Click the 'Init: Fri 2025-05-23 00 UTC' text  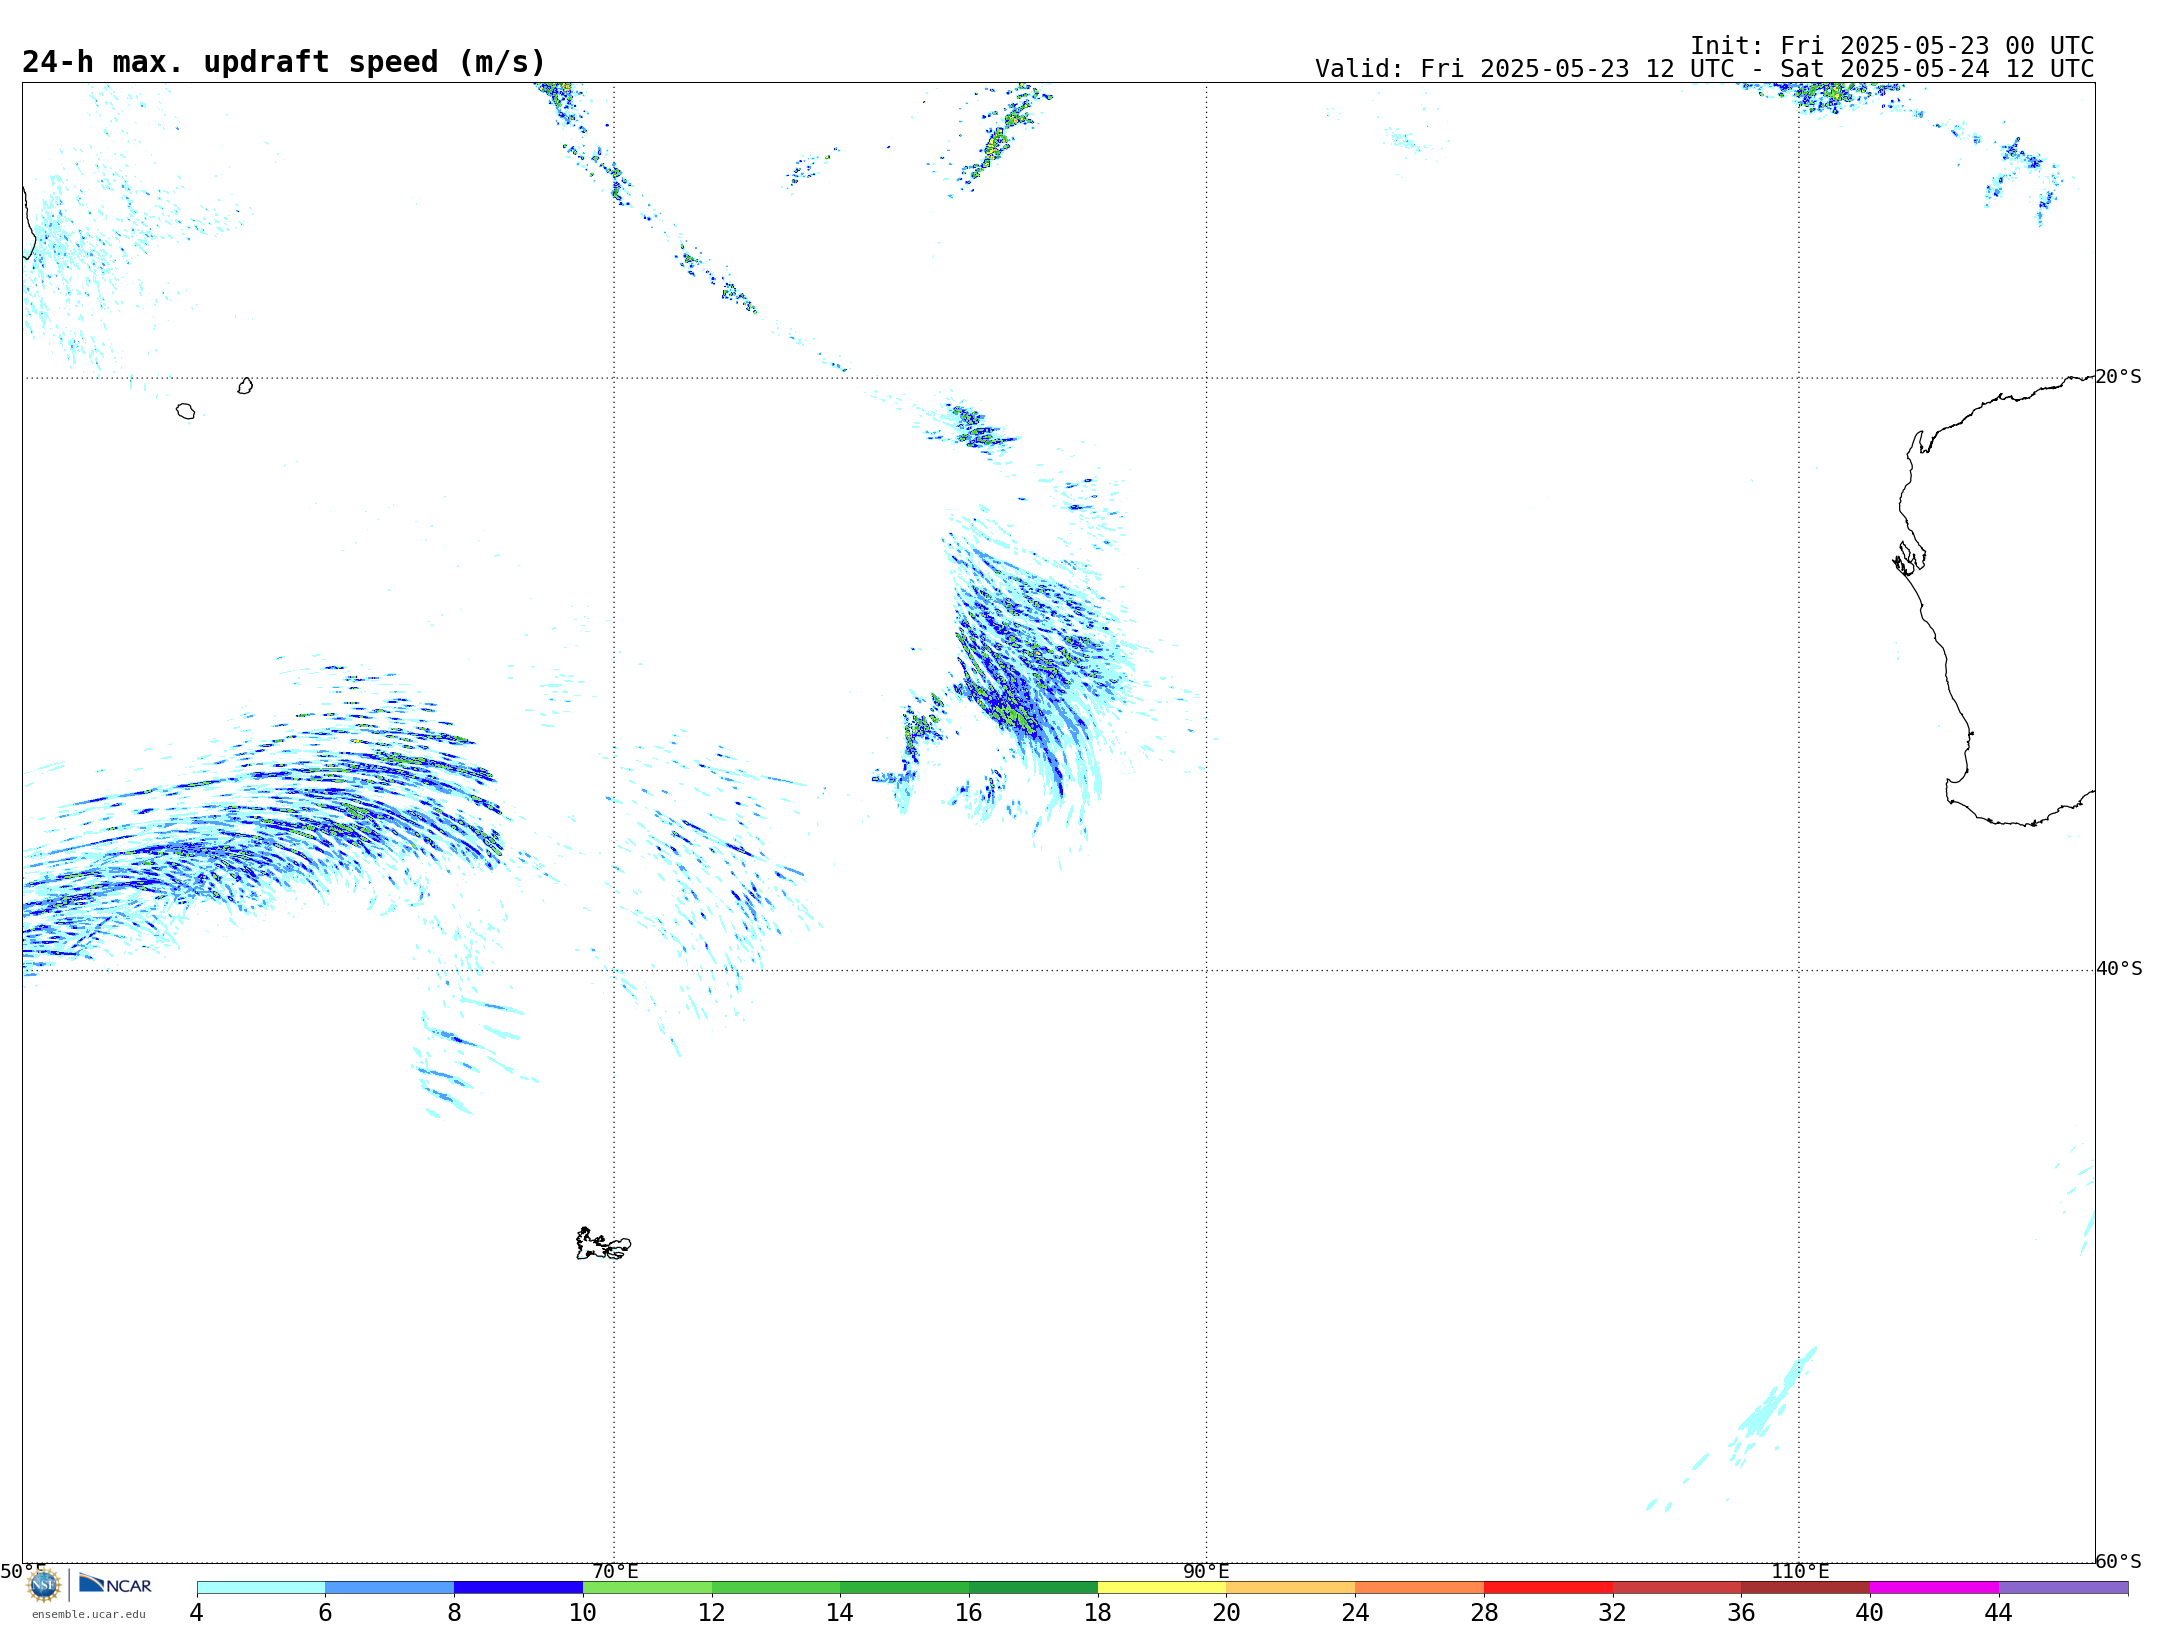point(1892,46)
